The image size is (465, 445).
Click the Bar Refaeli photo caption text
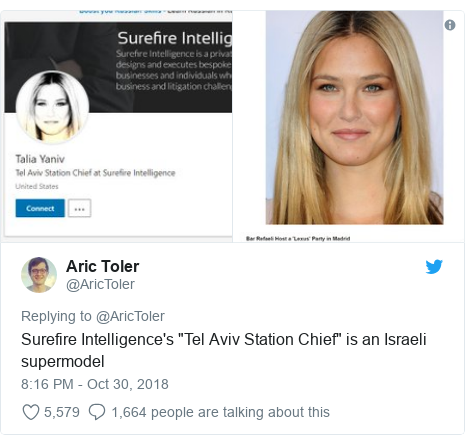coord(298,238)
